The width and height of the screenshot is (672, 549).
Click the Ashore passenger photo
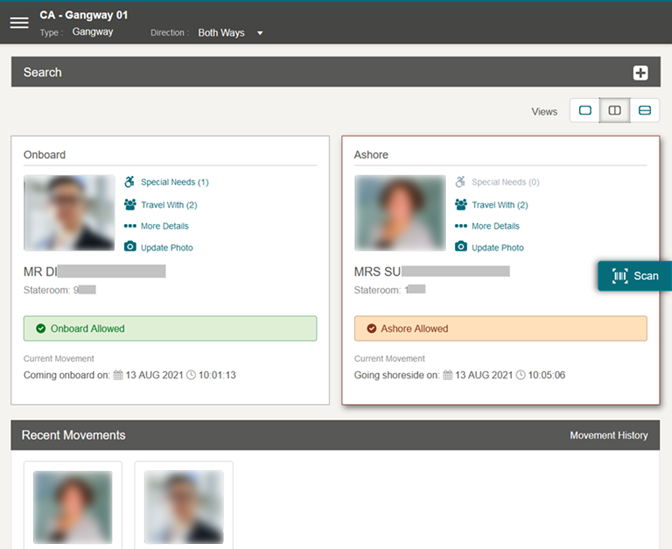pos(400,213)
